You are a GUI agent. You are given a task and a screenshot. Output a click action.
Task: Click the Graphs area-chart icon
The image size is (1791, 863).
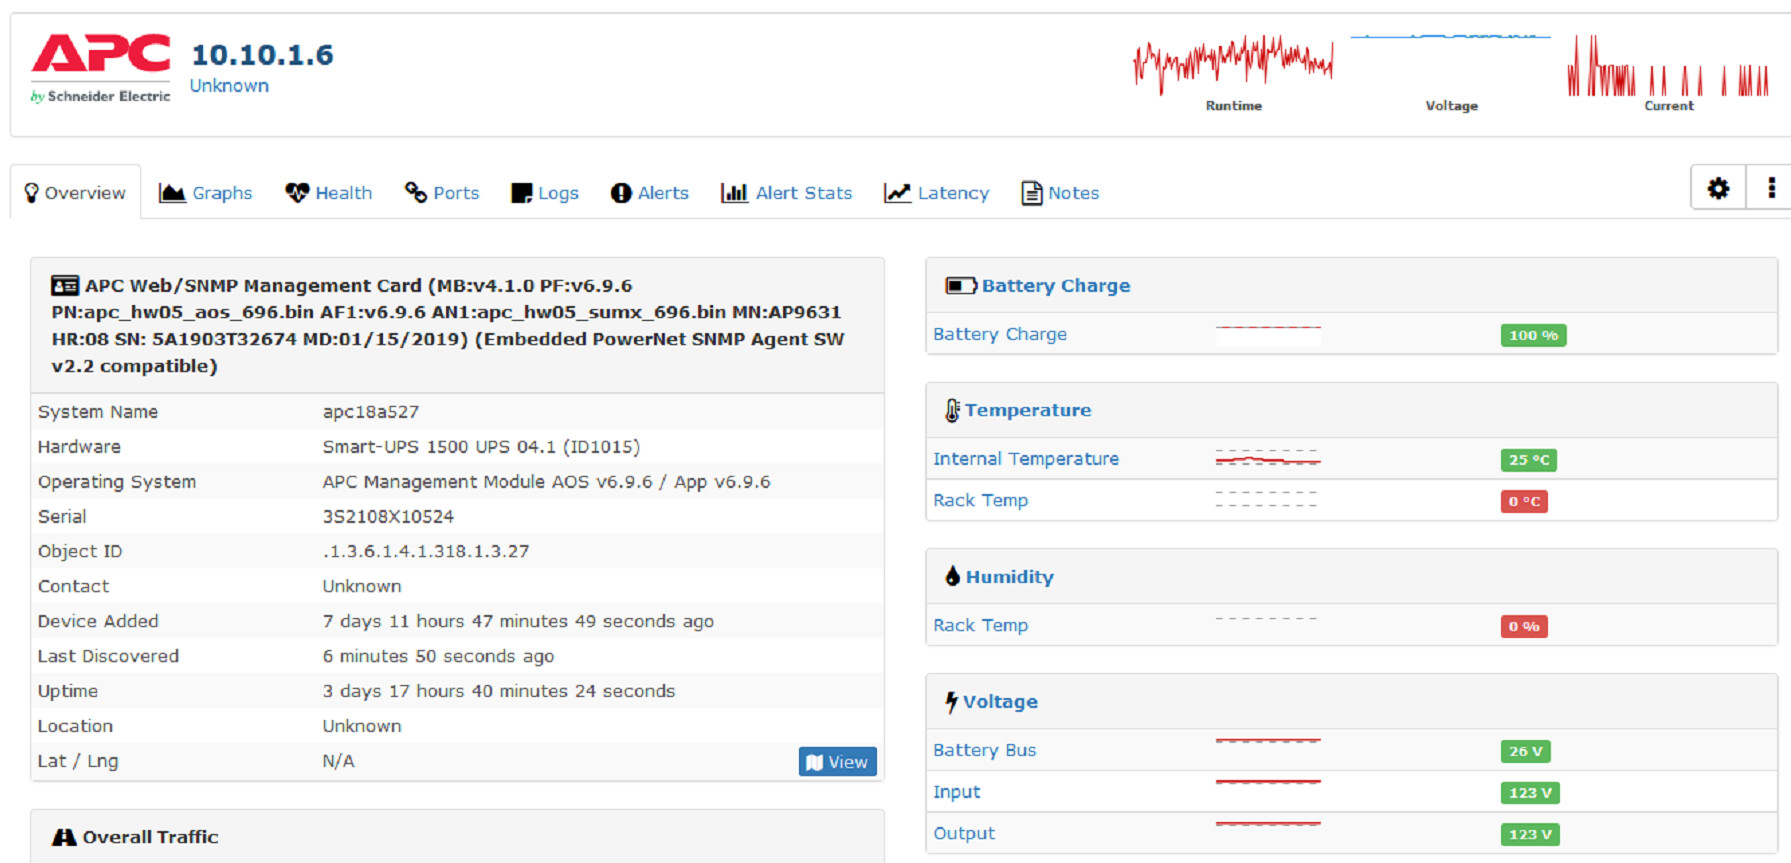click(172, 193)
